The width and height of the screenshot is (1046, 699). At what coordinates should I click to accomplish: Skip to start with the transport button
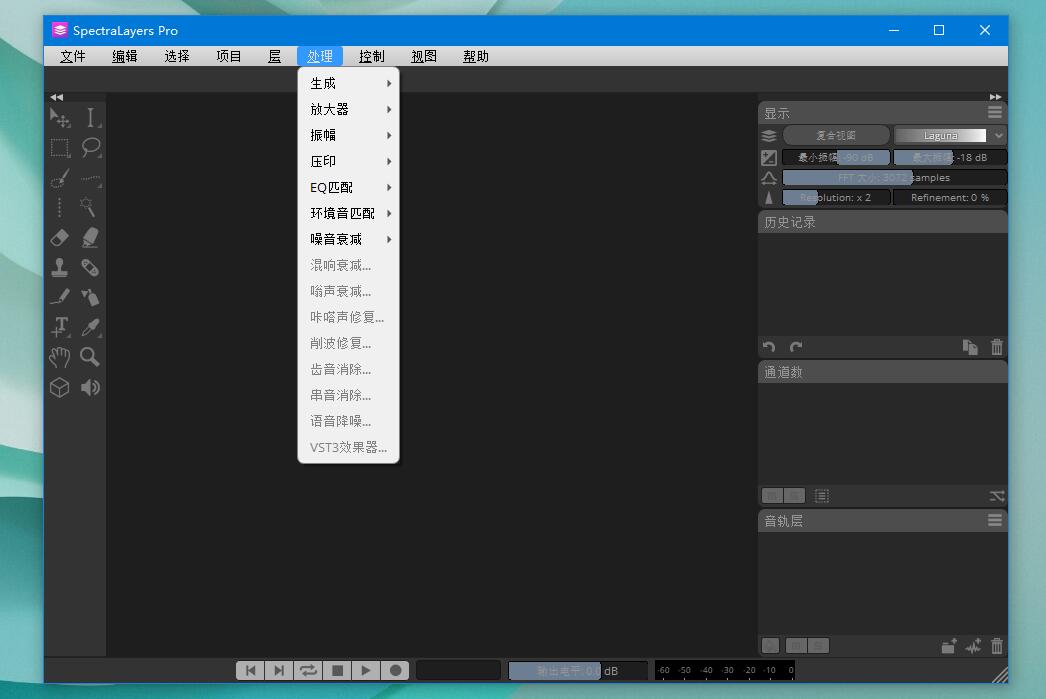coord(251,670)
